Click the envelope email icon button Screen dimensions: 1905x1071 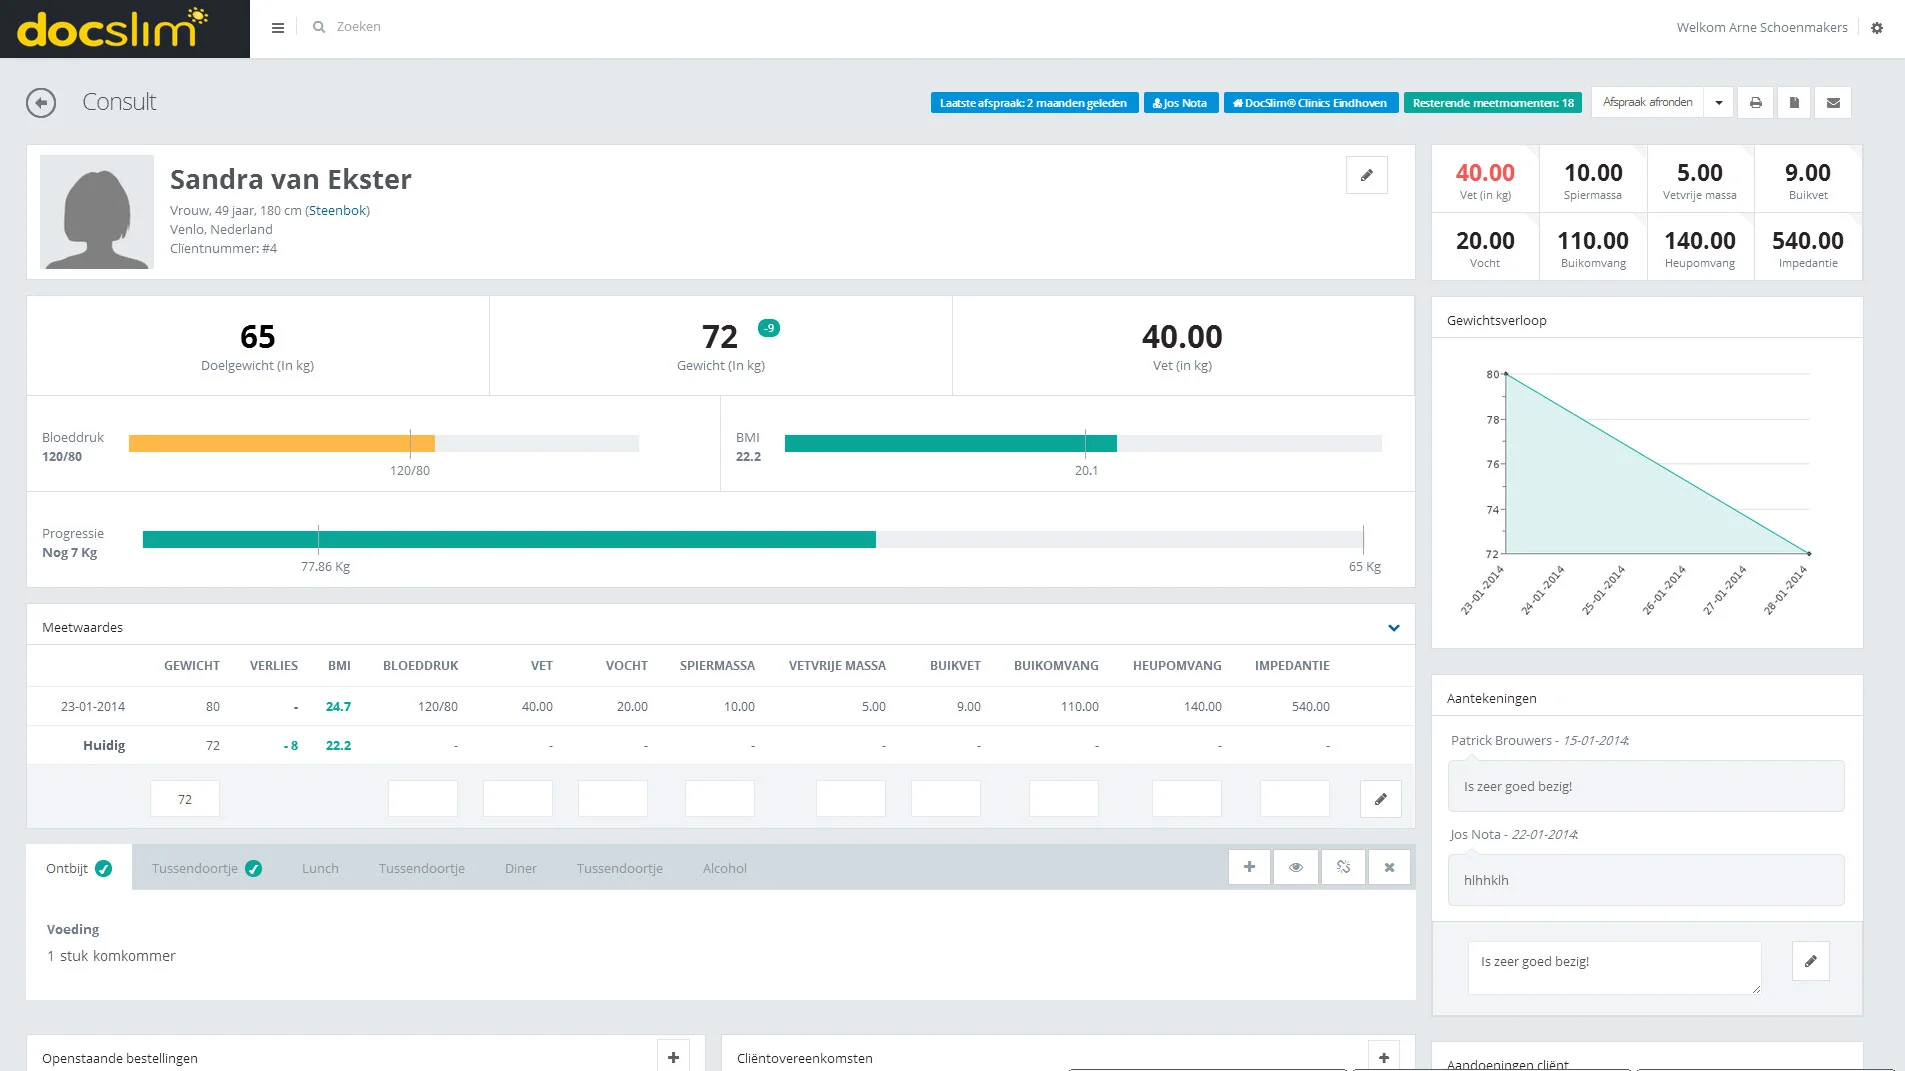pyautogui.click(x=1833, y=103)
